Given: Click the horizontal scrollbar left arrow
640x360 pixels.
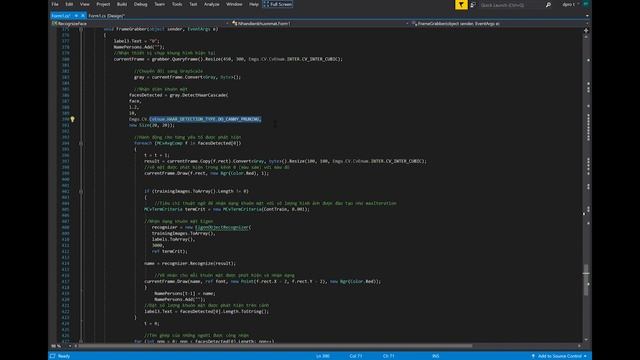Looking at the screenshot, I should pos(75,346).
